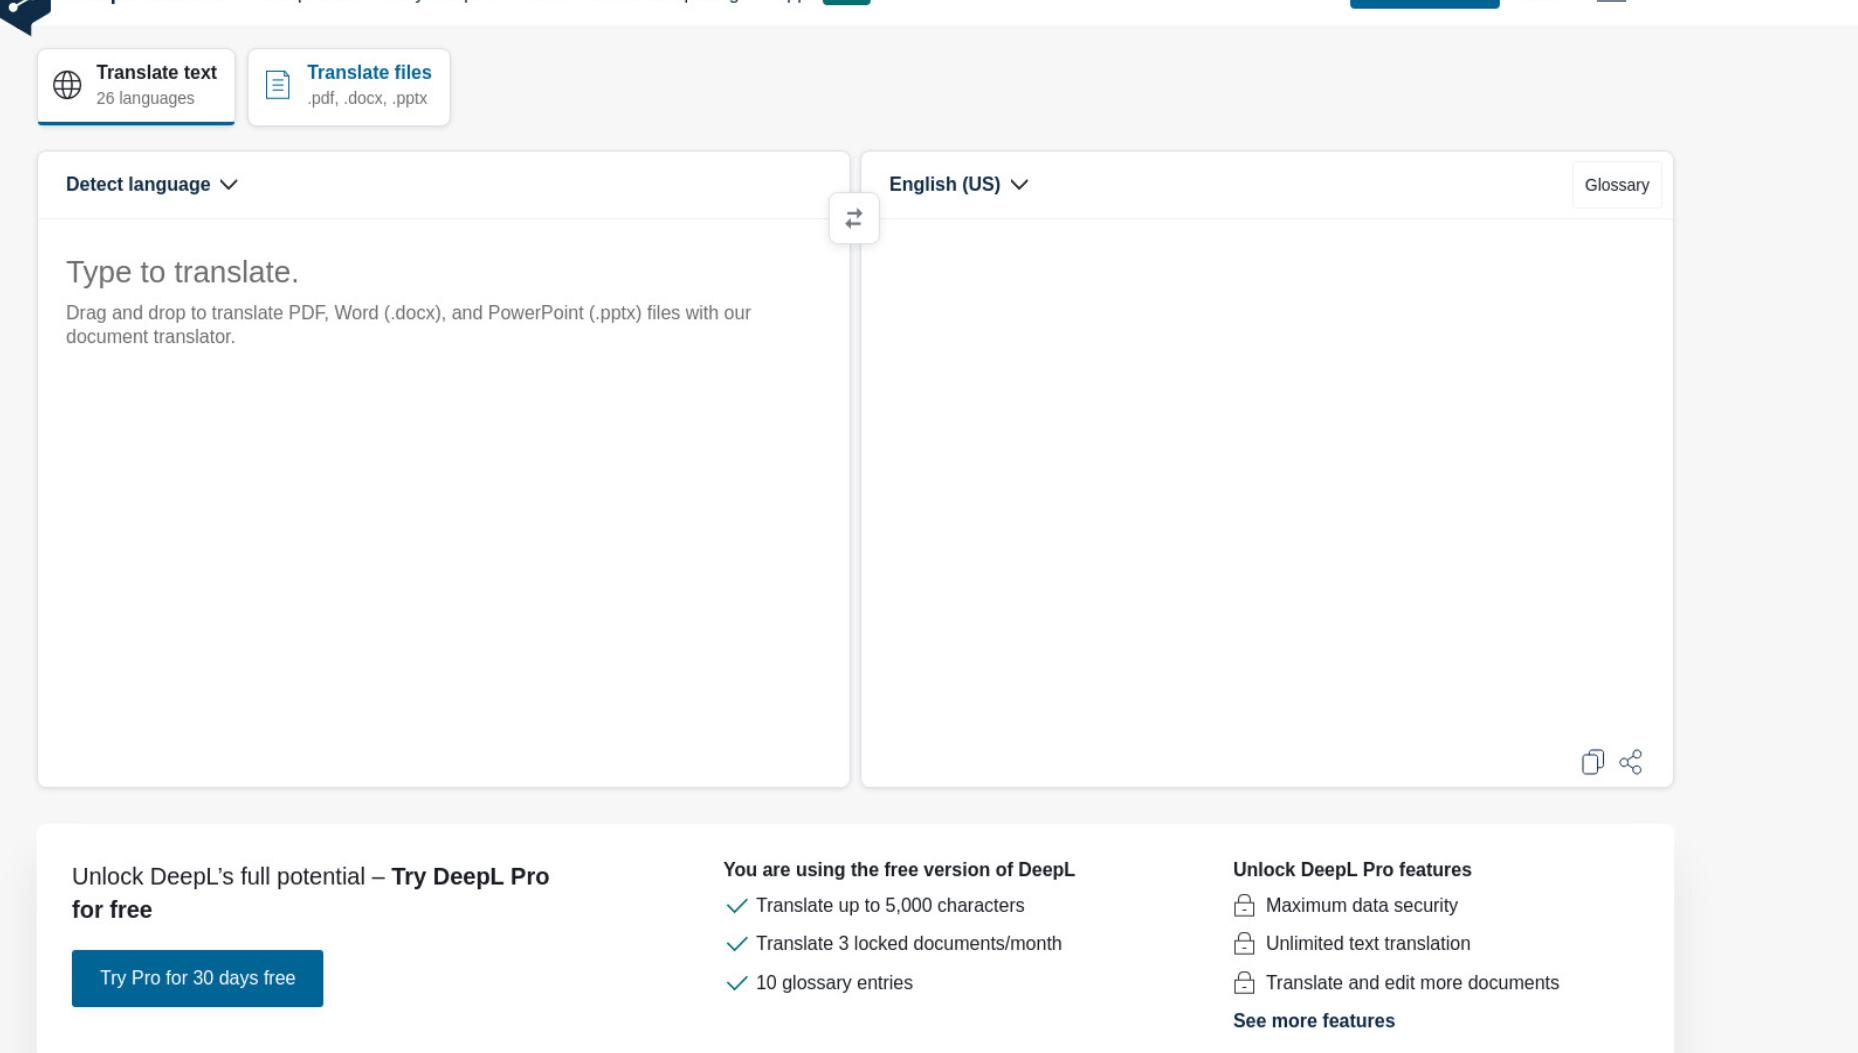Click checkmark beside 3 locked documents/month
Screen dimensions: 1858x1053
(737, 944)
